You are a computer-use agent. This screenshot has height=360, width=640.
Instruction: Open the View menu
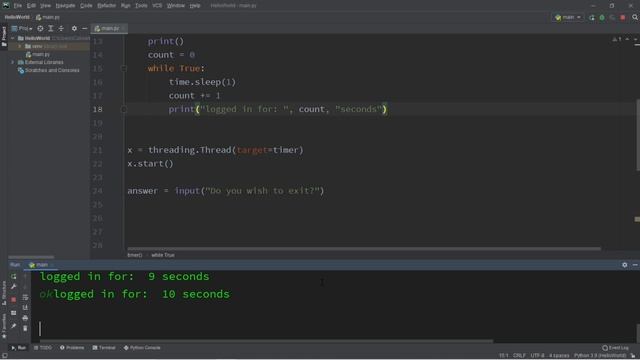(45, 6)
